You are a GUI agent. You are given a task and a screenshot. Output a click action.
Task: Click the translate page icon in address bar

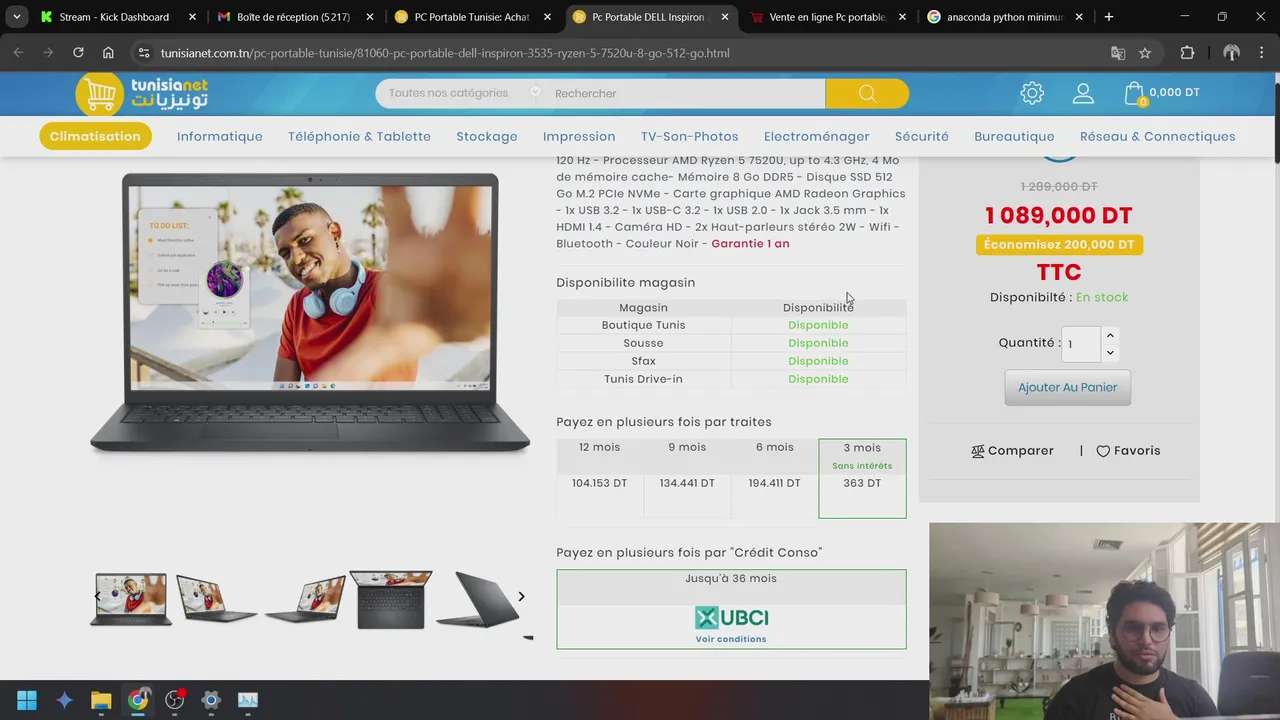[x=1118, y=53]
